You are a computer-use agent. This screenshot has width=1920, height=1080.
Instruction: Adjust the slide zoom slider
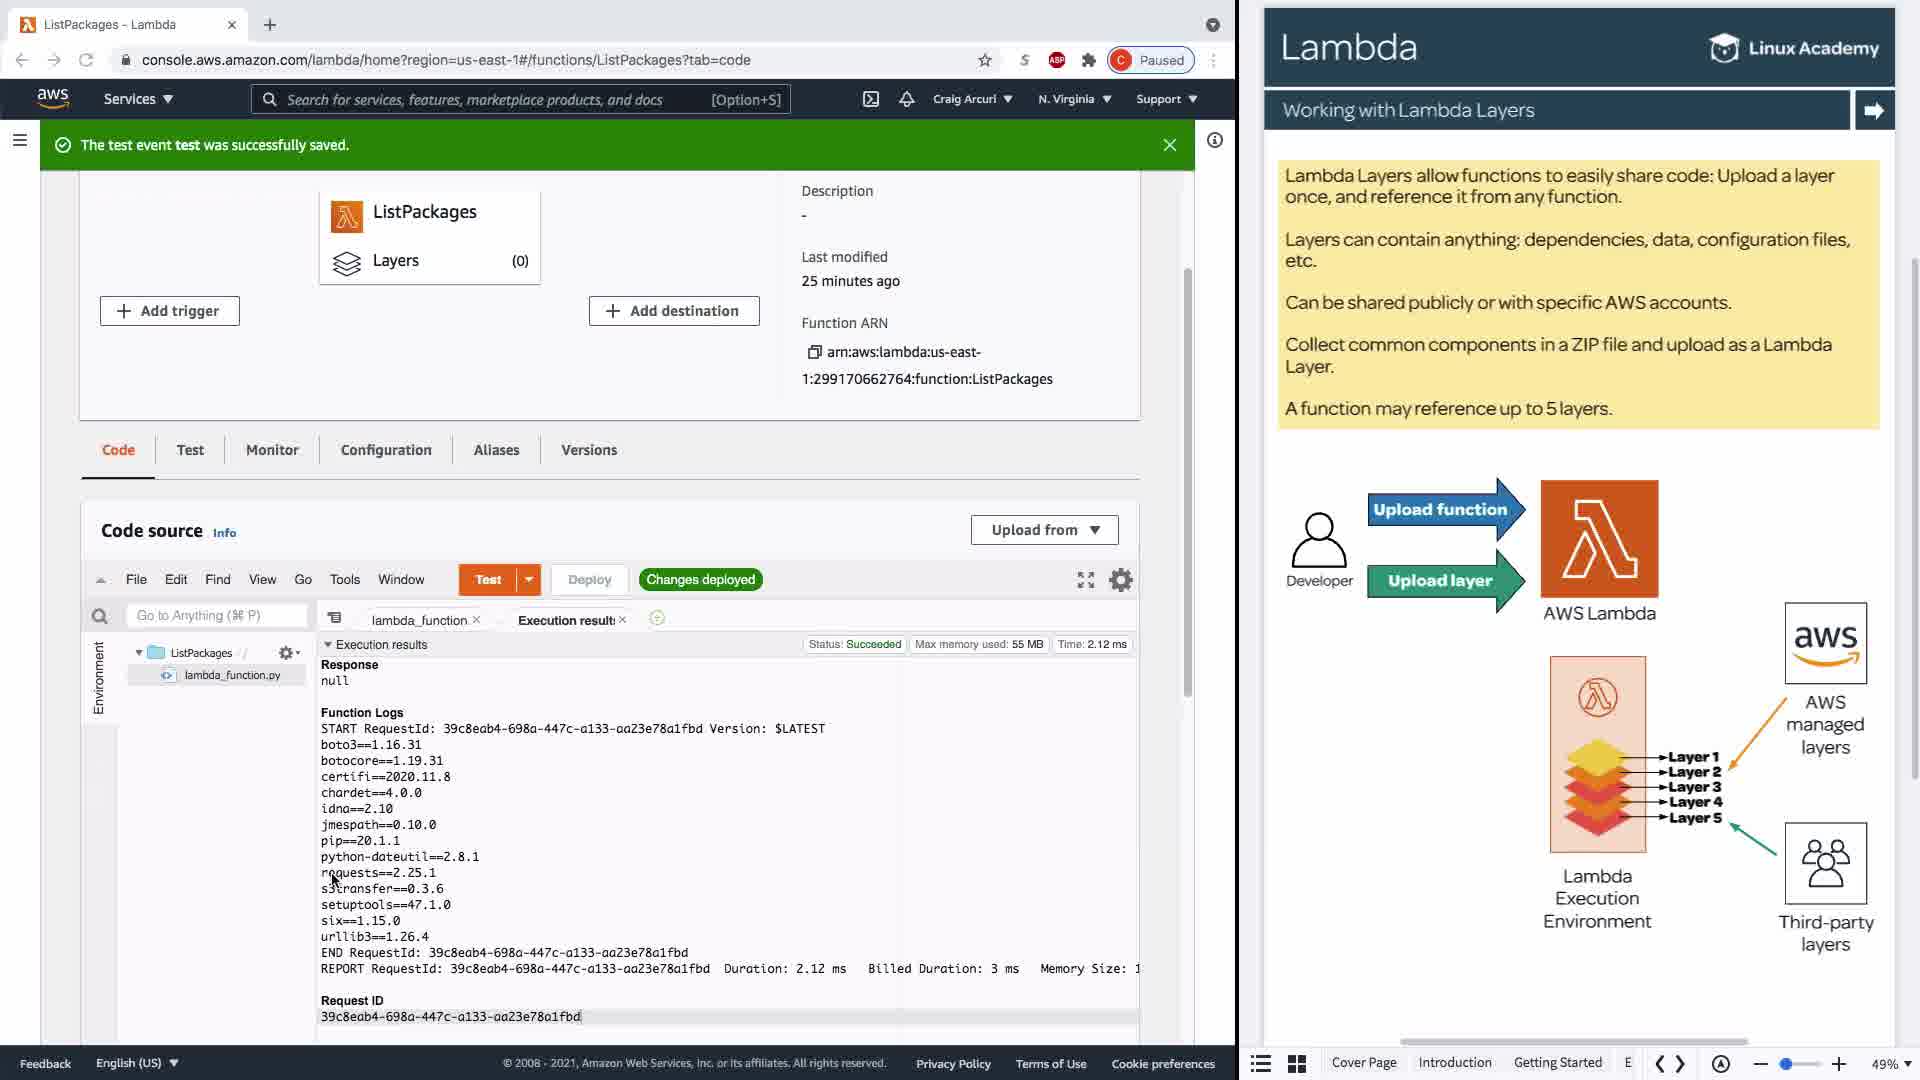click(x=1786, y=1064)
